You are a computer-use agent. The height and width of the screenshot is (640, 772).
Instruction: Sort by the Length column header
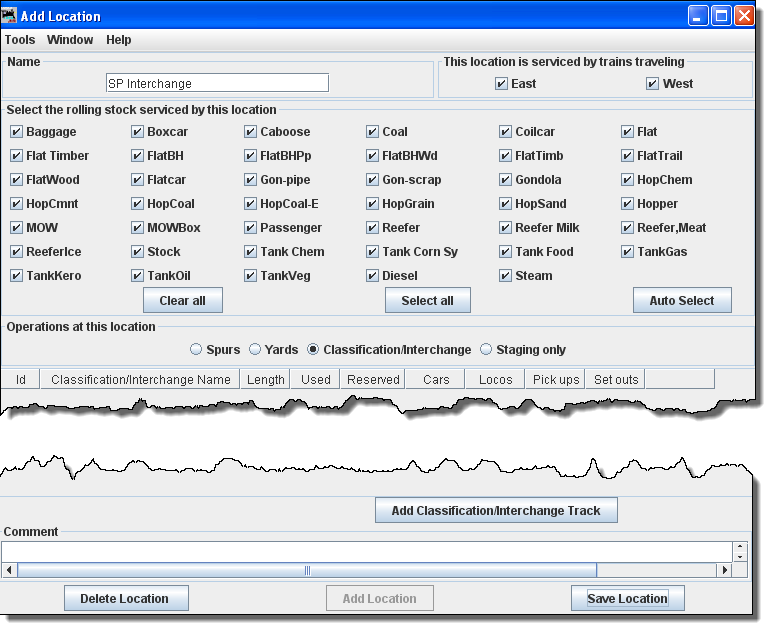(266, 379)
